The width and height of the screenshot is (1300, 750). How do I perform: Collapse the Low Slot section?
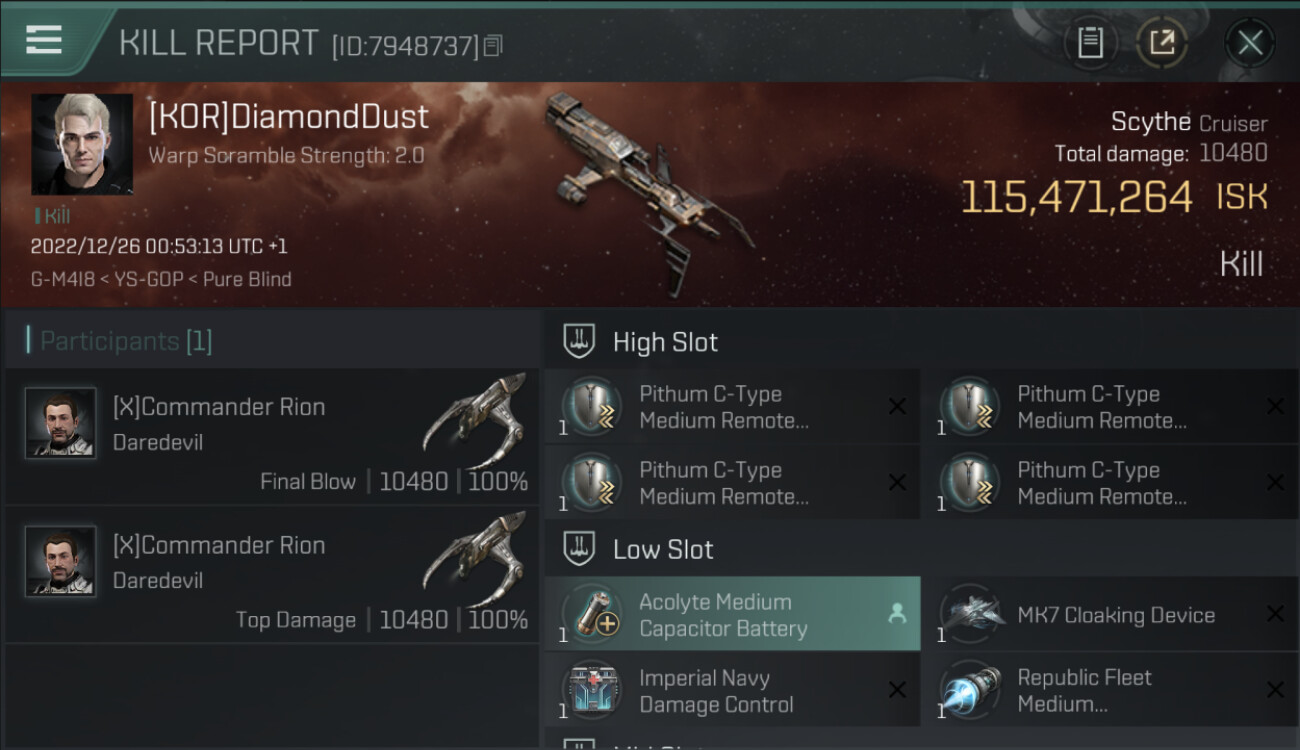(x=663, y=549)
